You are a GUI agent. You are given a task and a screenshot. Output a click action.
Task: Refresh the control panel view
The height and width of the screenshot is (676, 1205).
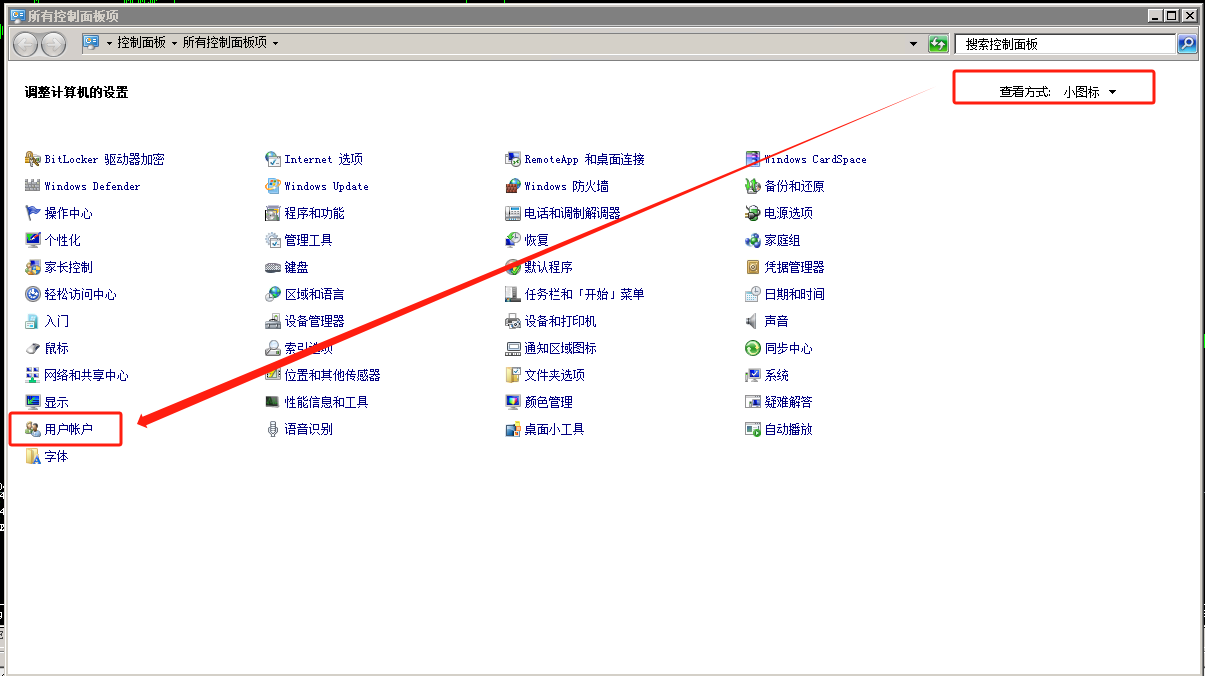pyautogui.click(x=938, y=44)
